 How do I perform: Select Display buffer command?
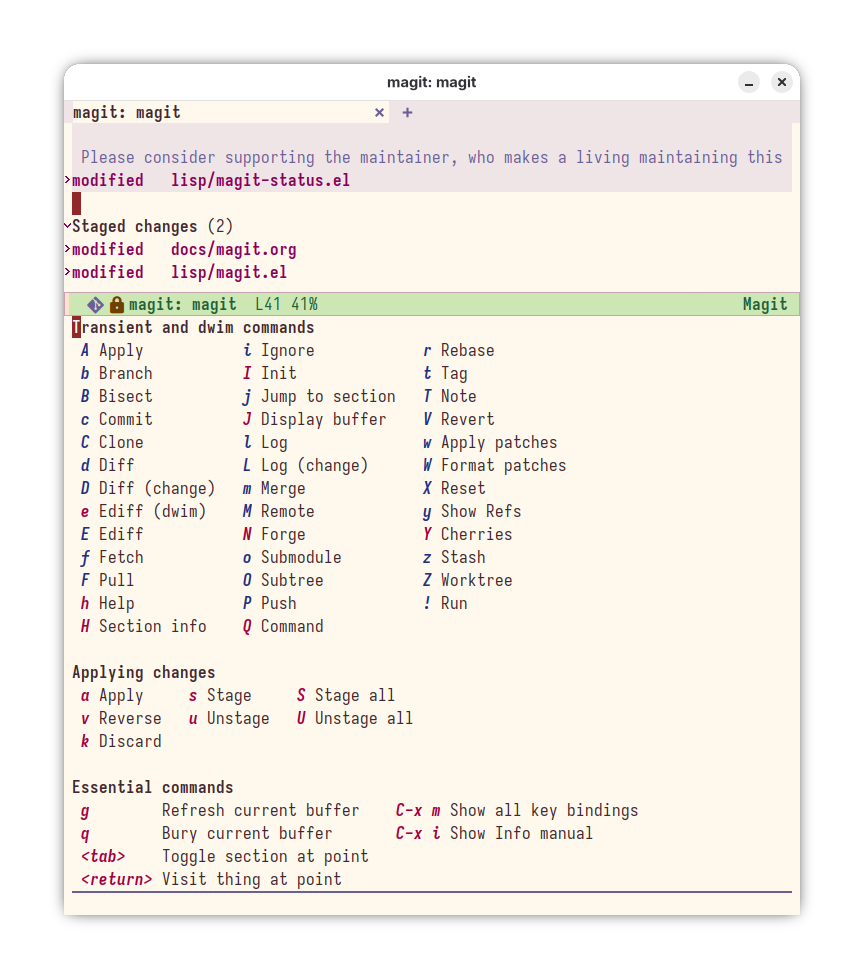point(315,420)
